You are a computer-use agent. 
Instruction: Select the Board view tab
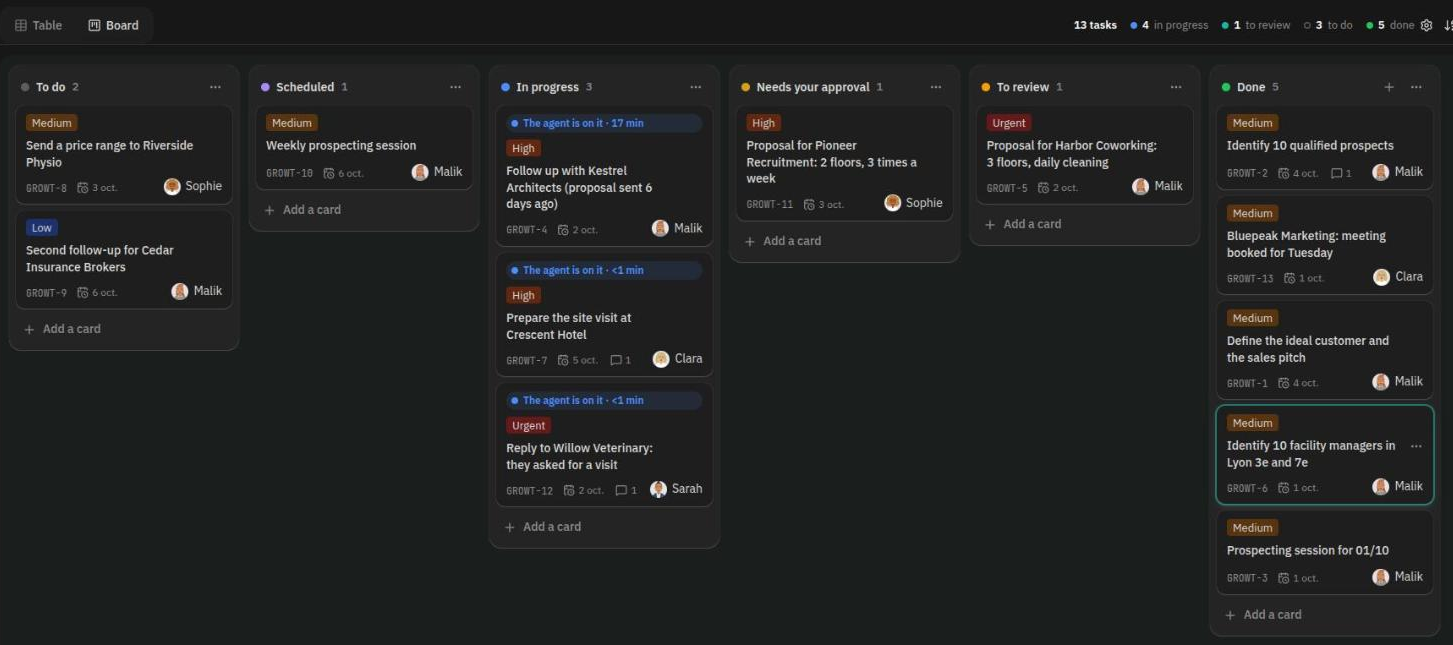click(x=113, y=25)
